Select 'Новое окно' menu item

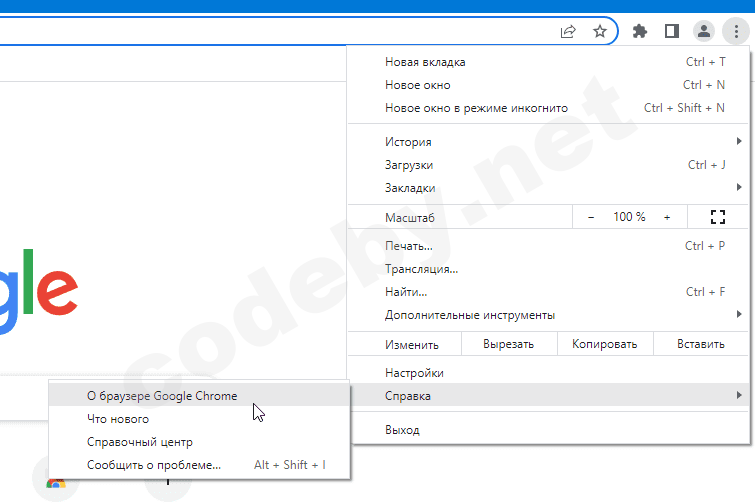click(548, 85)
